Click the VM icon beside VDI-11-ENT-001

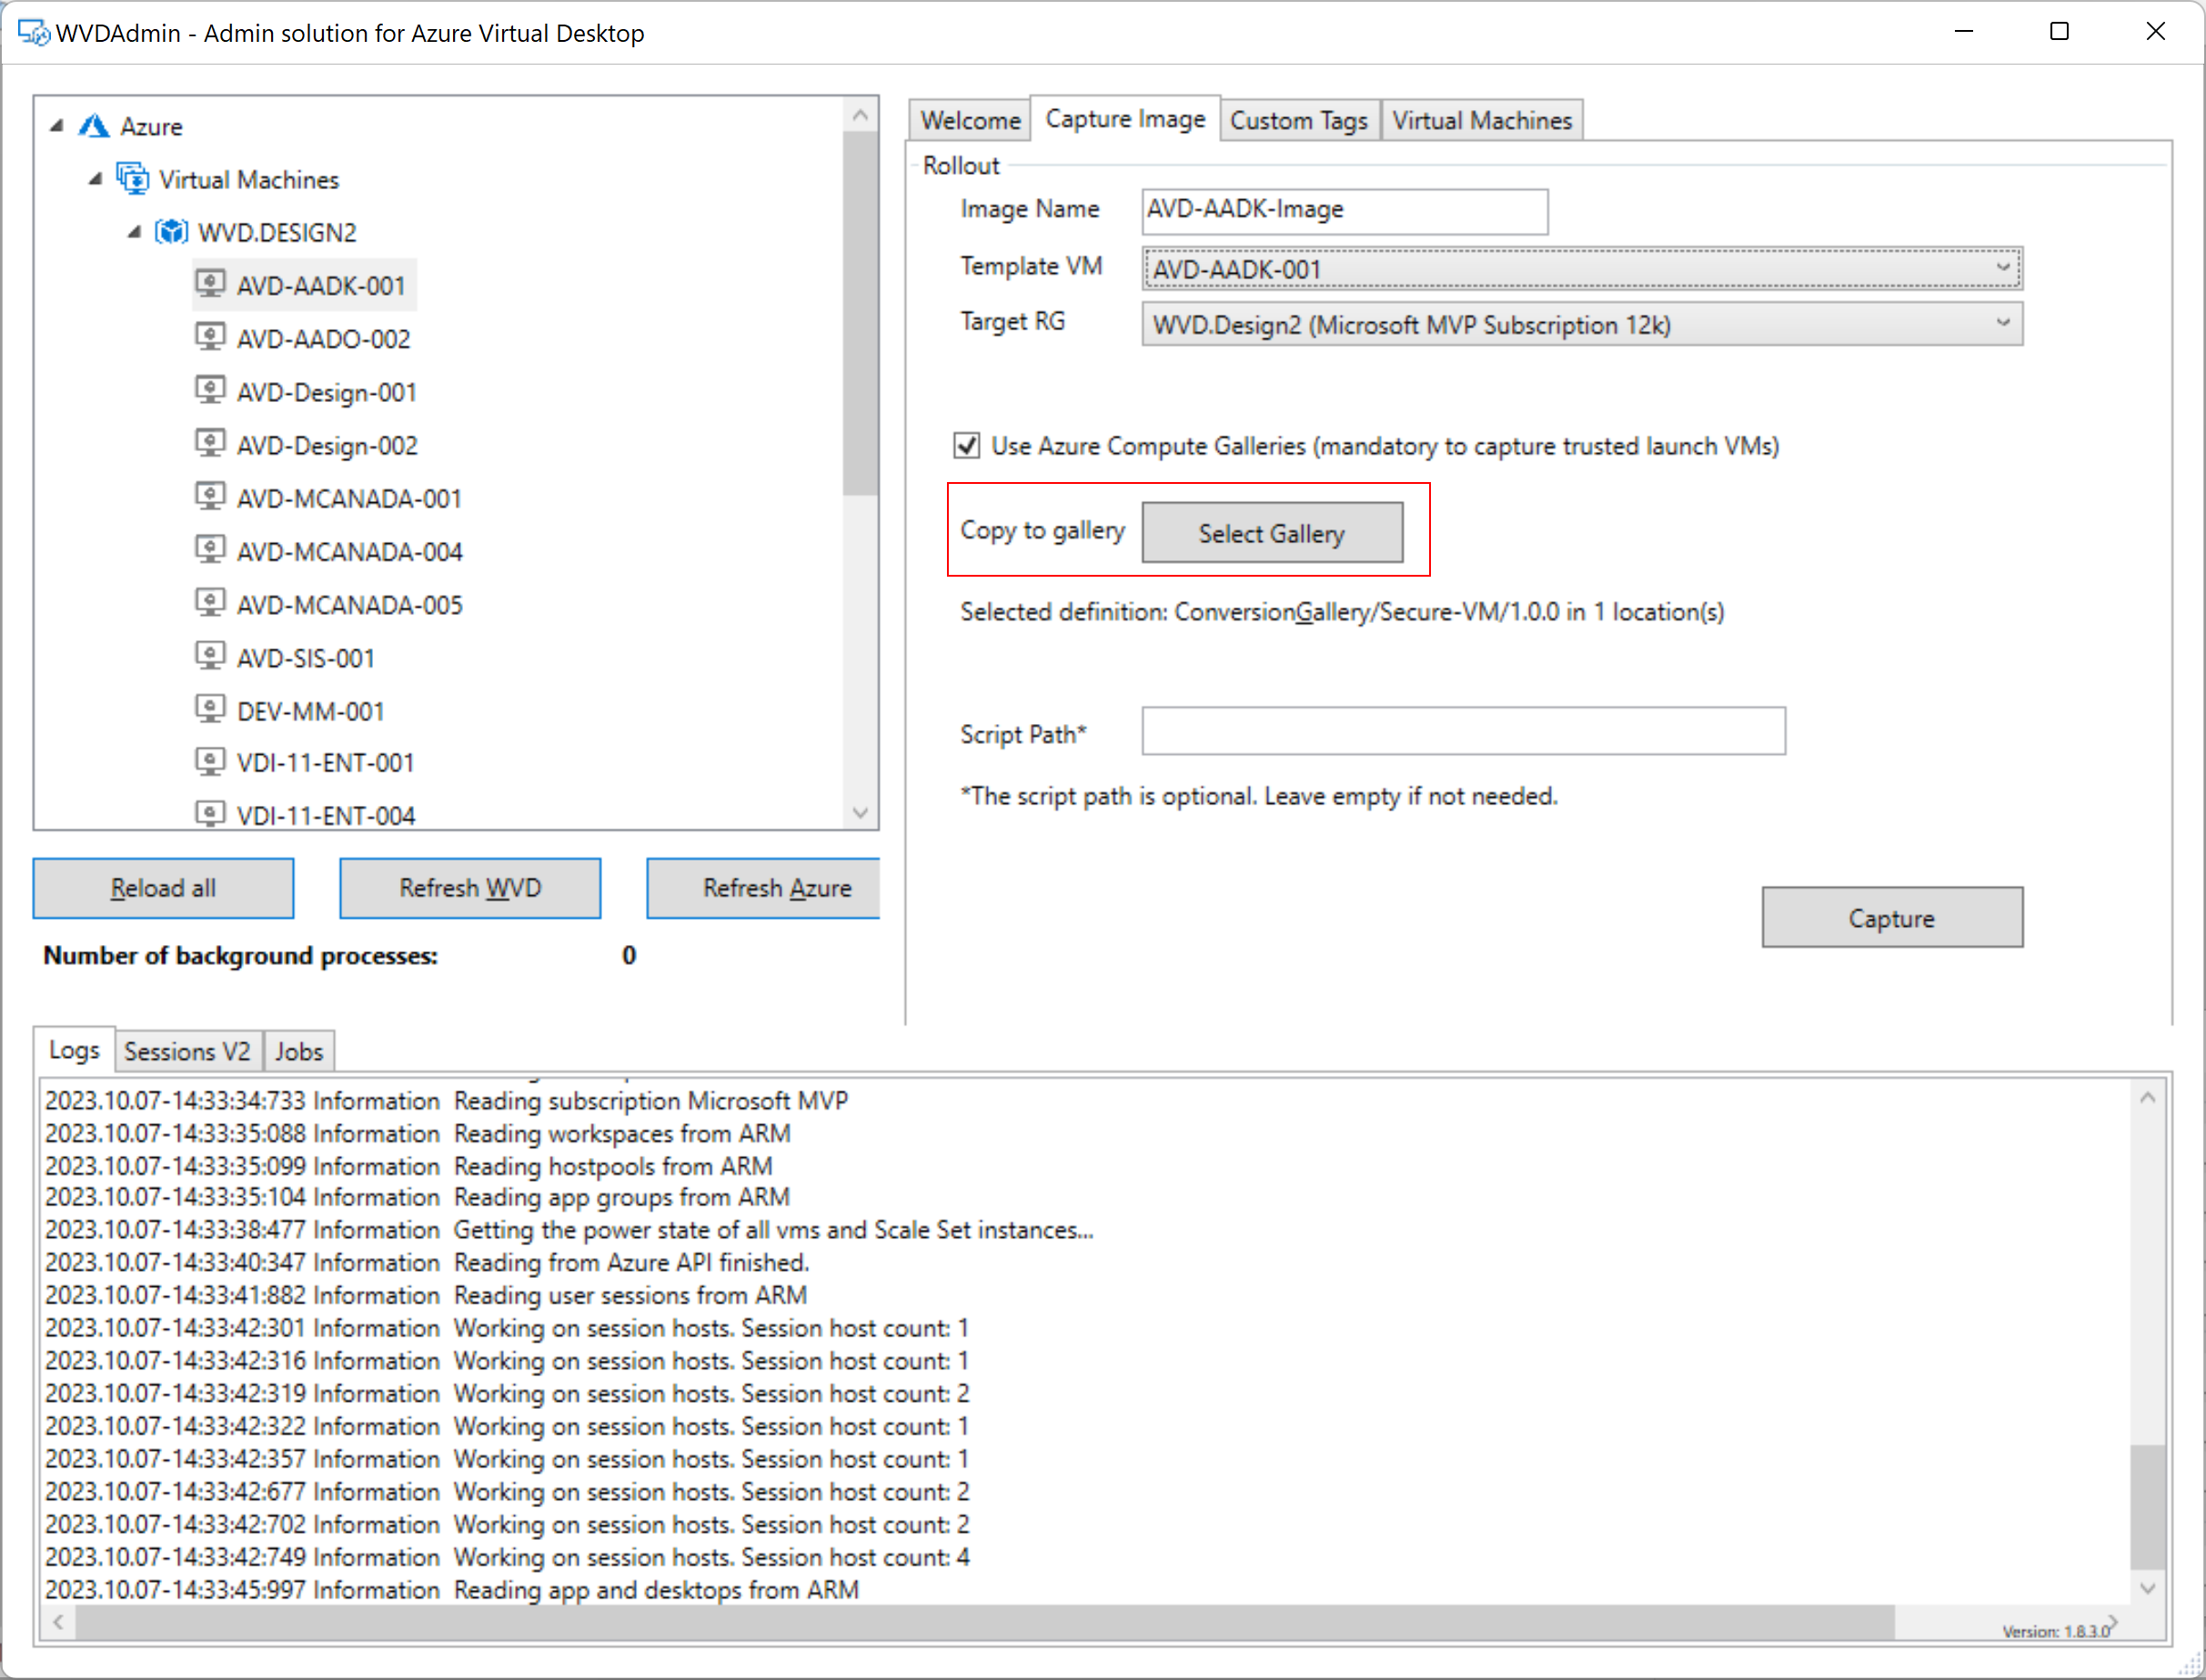pyautogui.click(x=210, y=762)
